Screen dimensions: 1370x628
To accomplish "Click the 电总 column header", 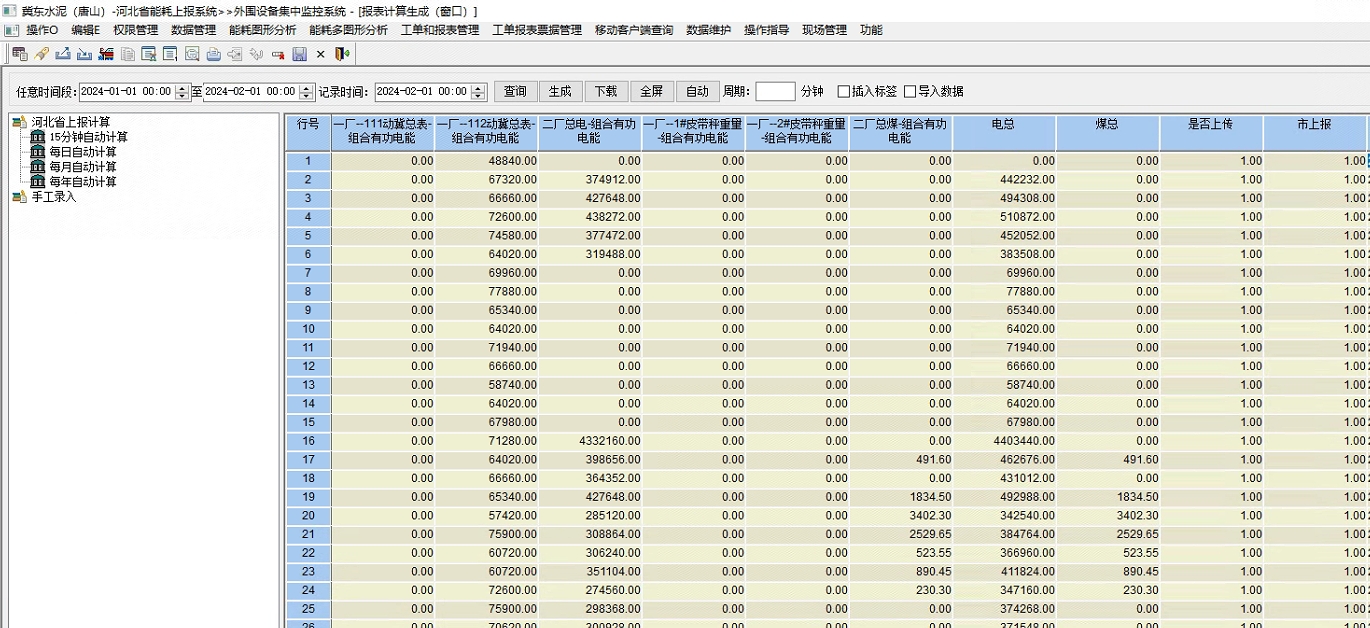I will tap(1003, 125).
